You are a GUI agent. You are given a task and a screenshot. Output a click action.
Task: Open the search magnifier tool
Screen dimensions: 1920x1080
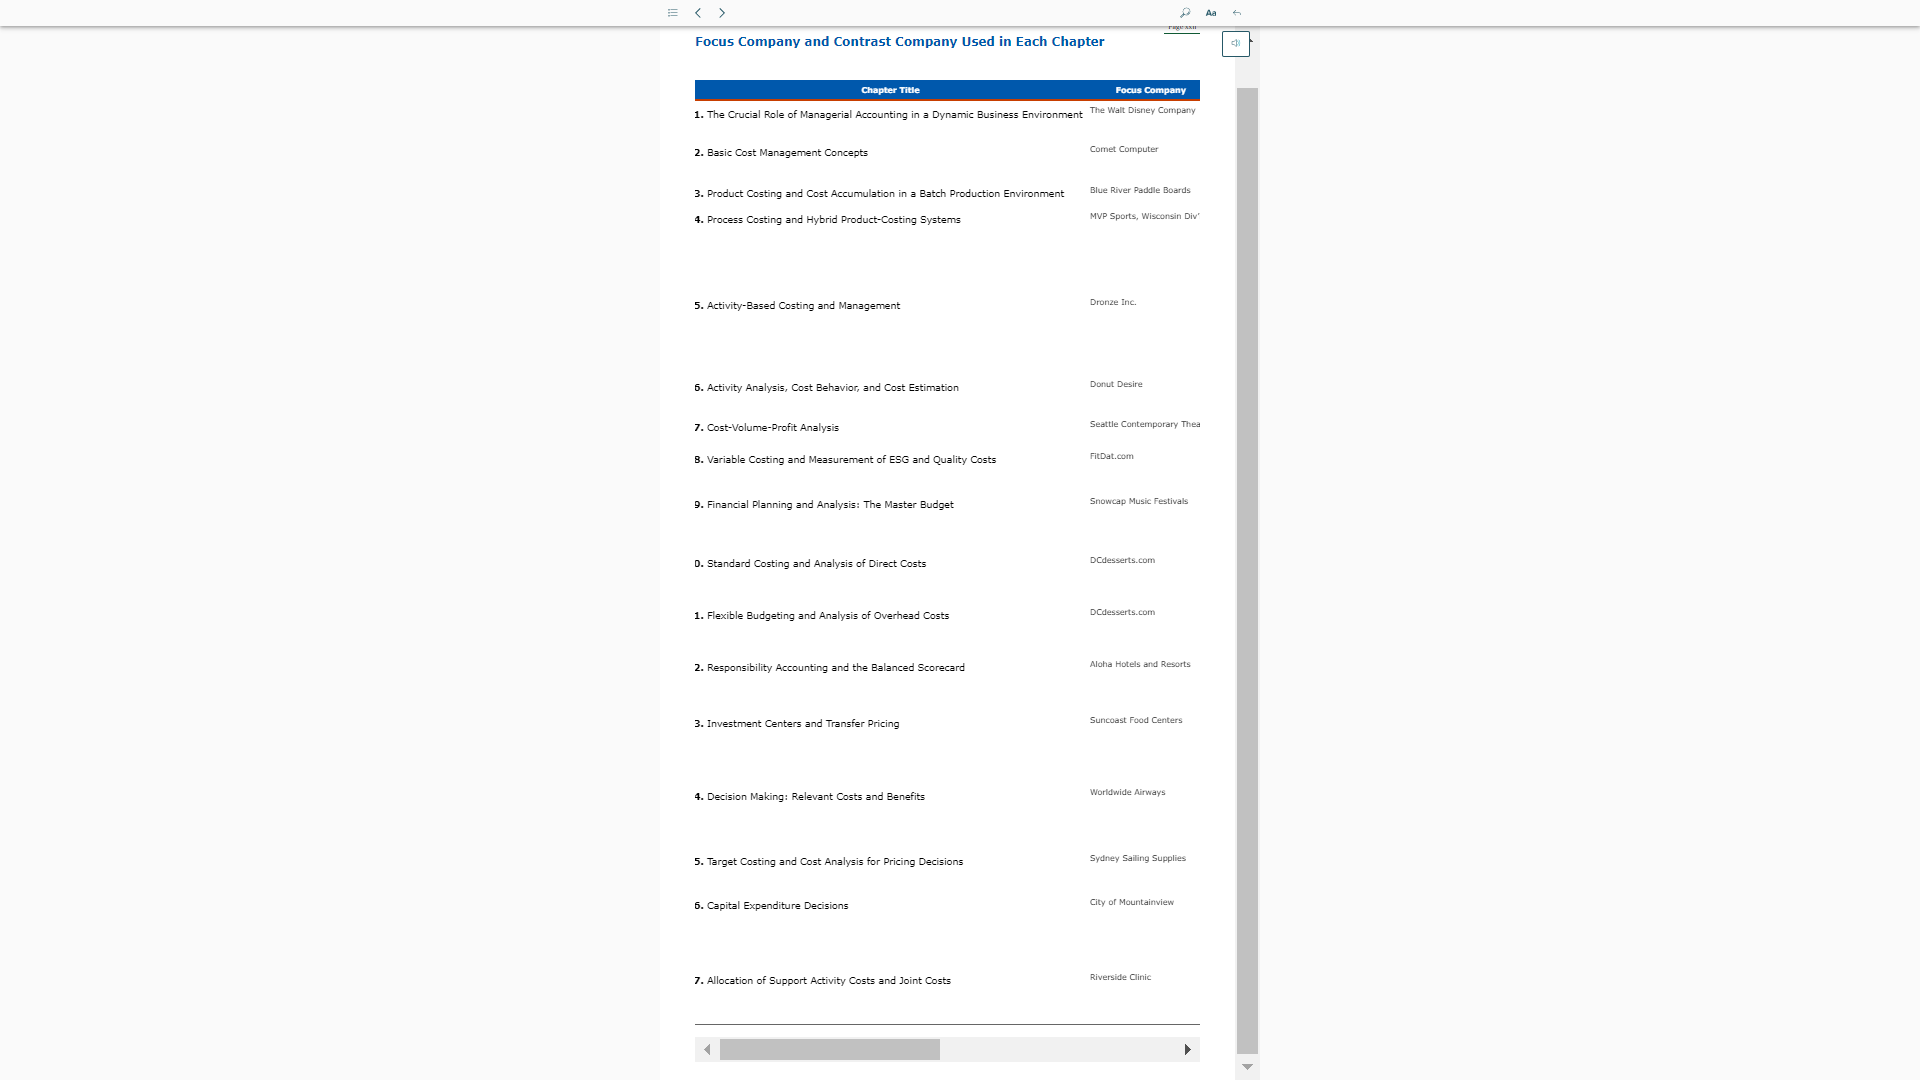[x=1185, y=13]
